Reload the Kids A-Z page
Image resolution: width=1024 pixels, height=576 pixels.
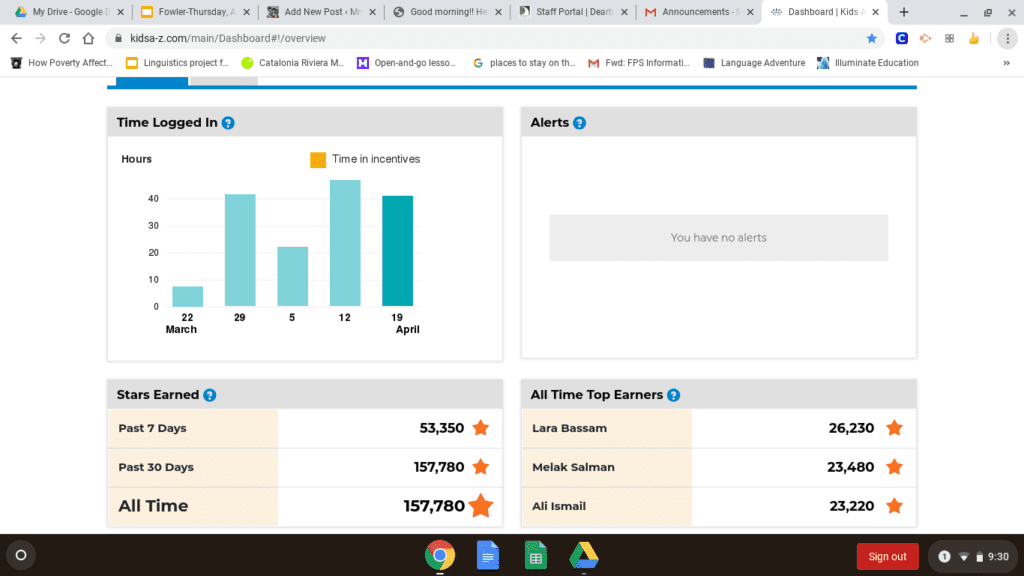(64, 39)
